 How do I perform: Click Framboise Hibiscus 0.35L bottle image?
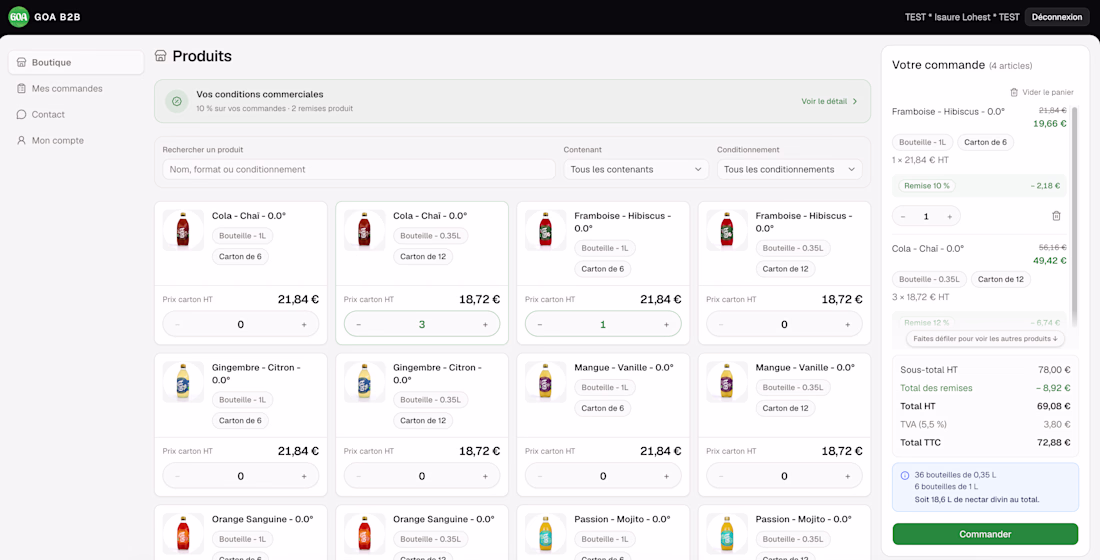click(727, 230)
